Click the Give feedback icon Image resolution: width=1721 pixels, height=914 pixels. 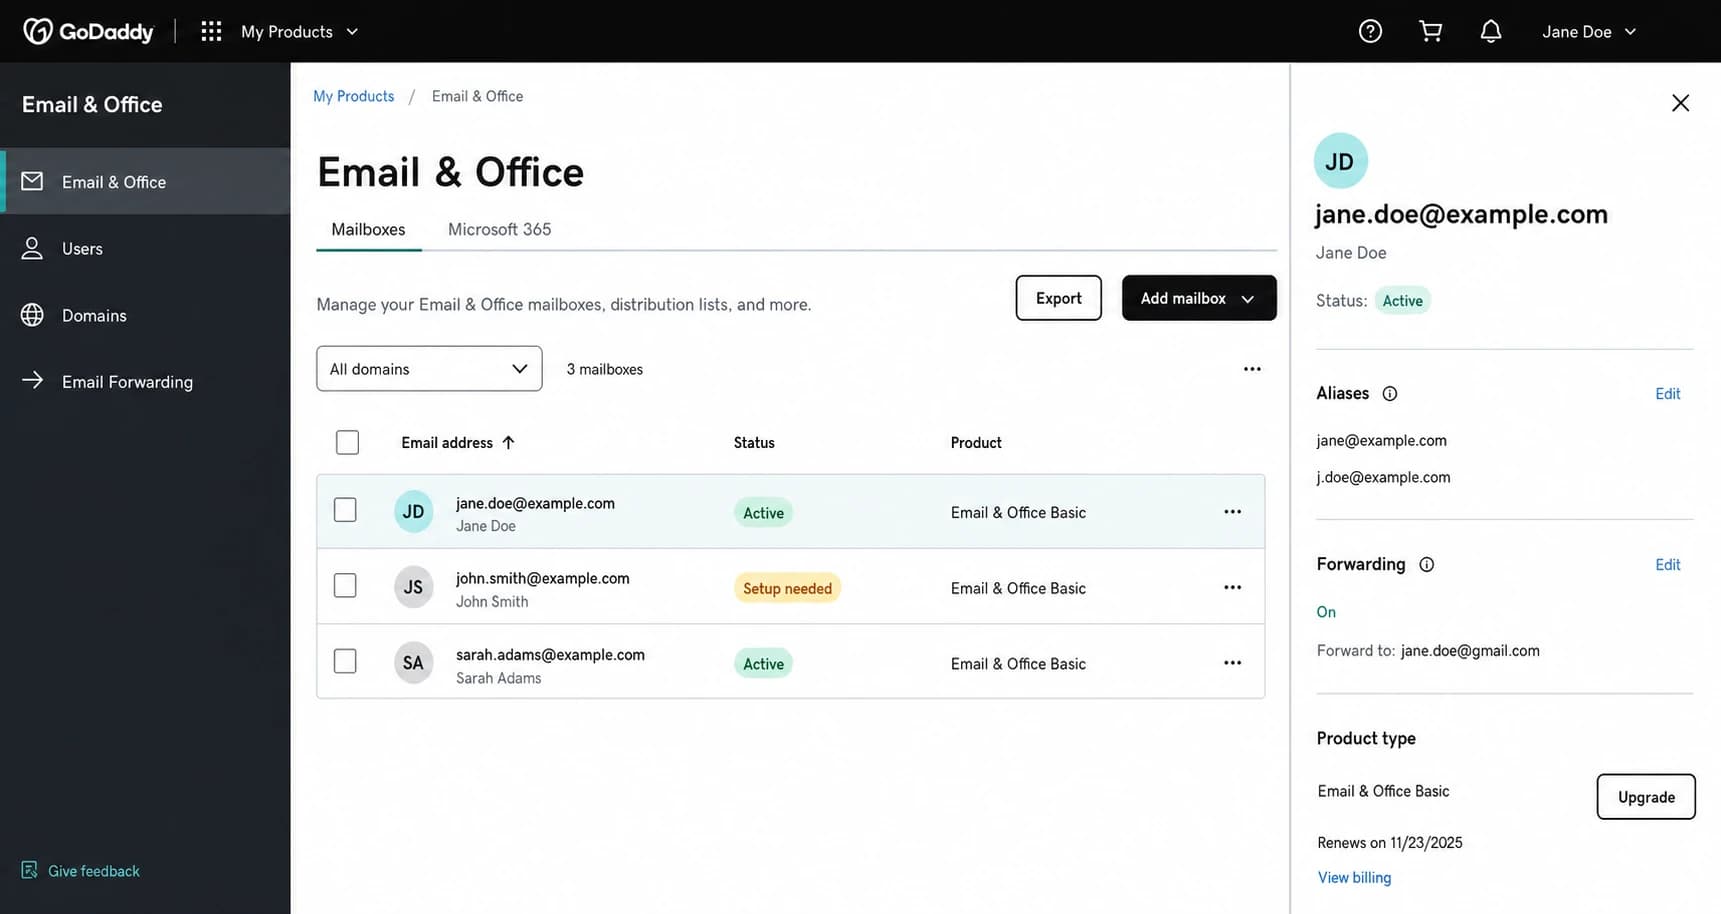30,870
